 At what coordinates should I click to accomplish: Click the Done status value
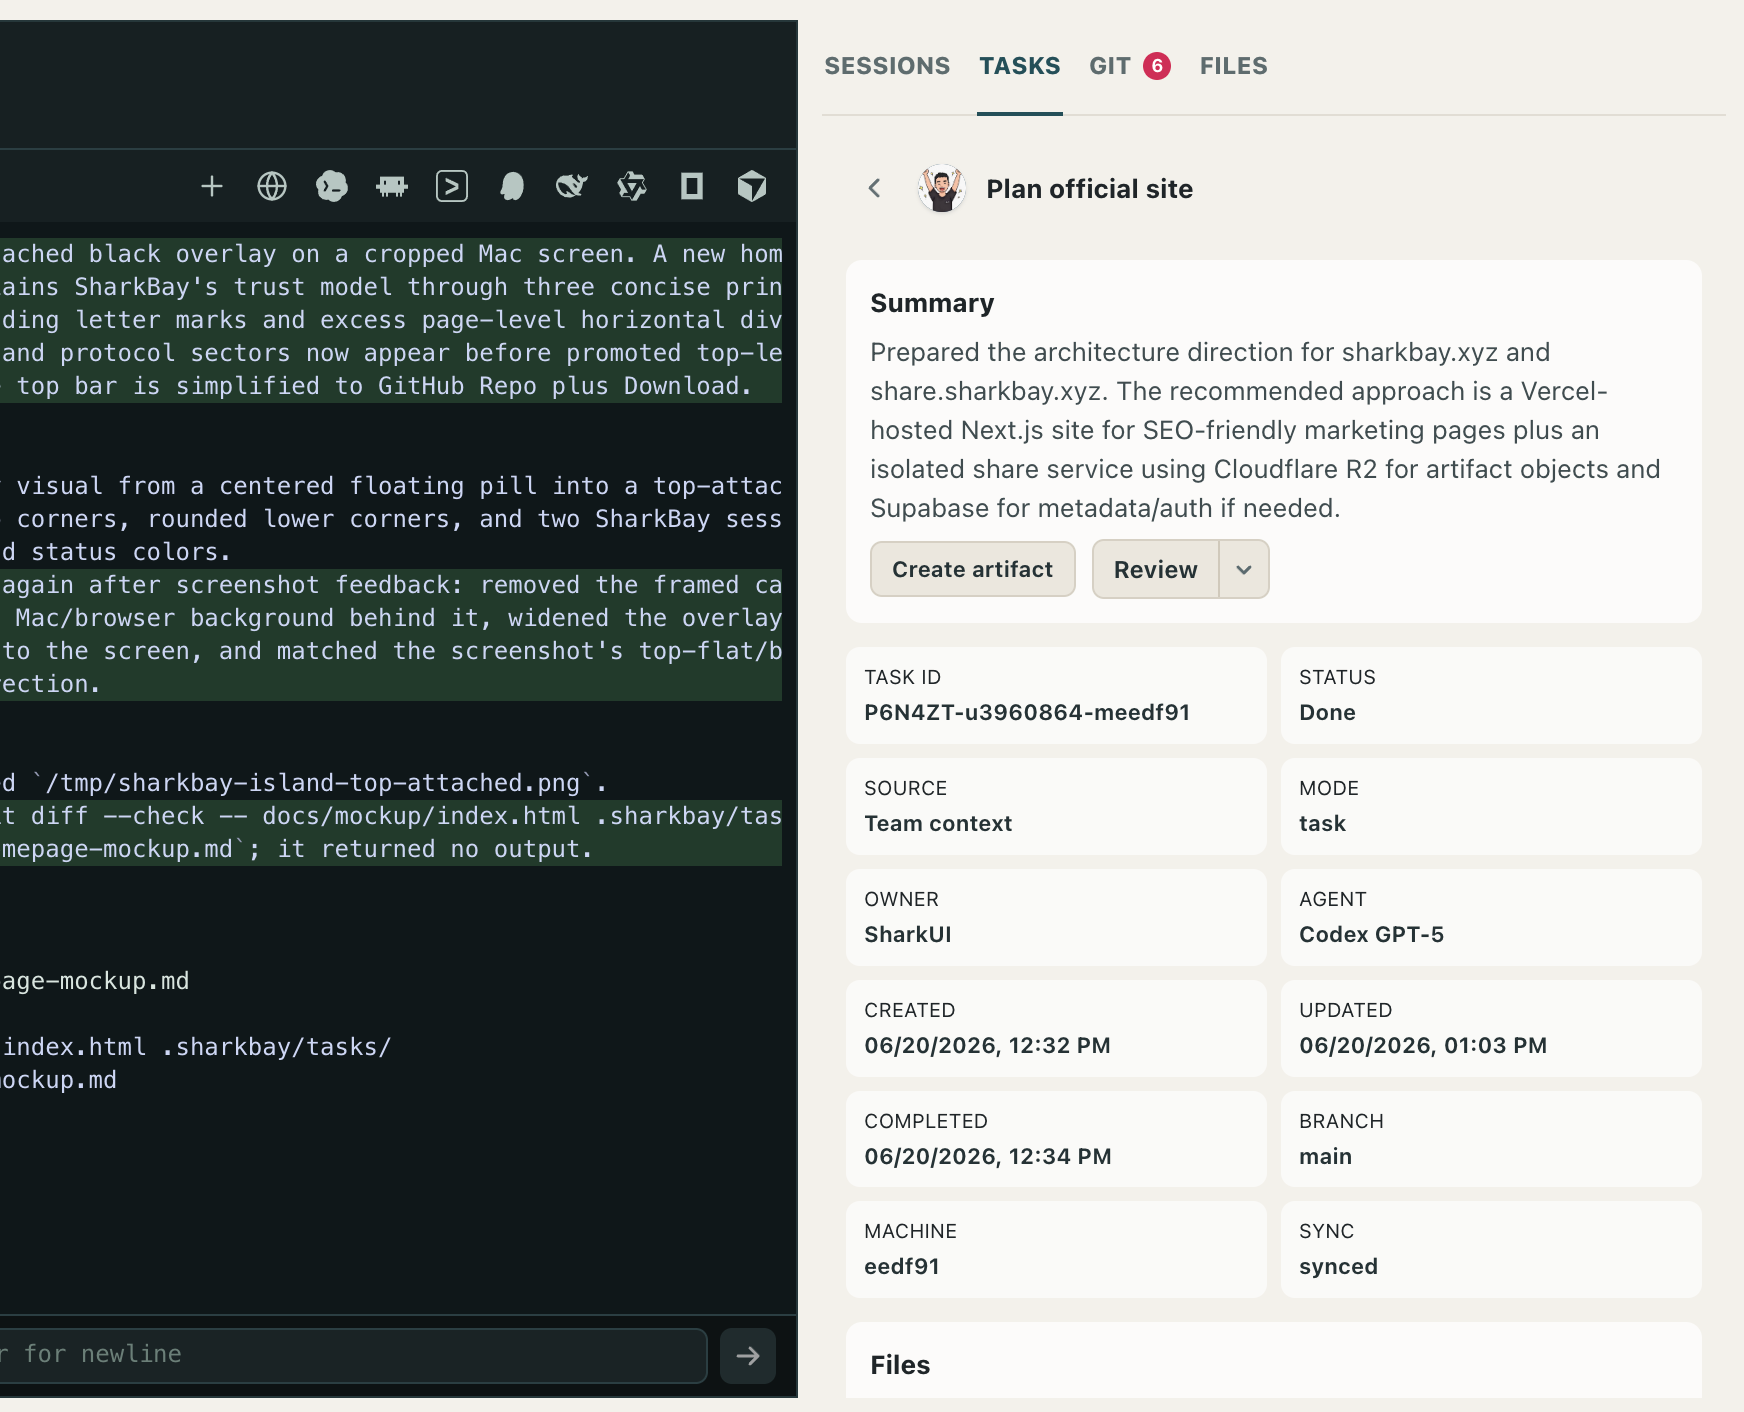pos(1327,712)
